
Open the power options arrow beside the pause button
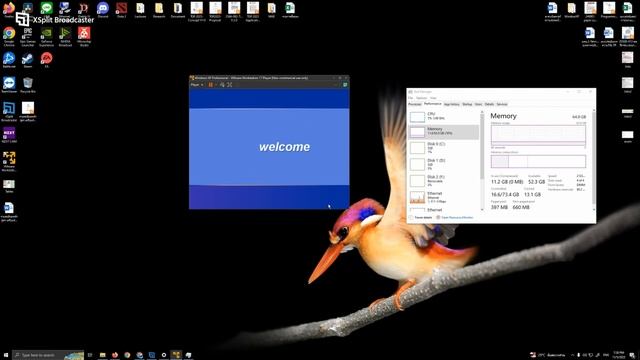[216, 84]
